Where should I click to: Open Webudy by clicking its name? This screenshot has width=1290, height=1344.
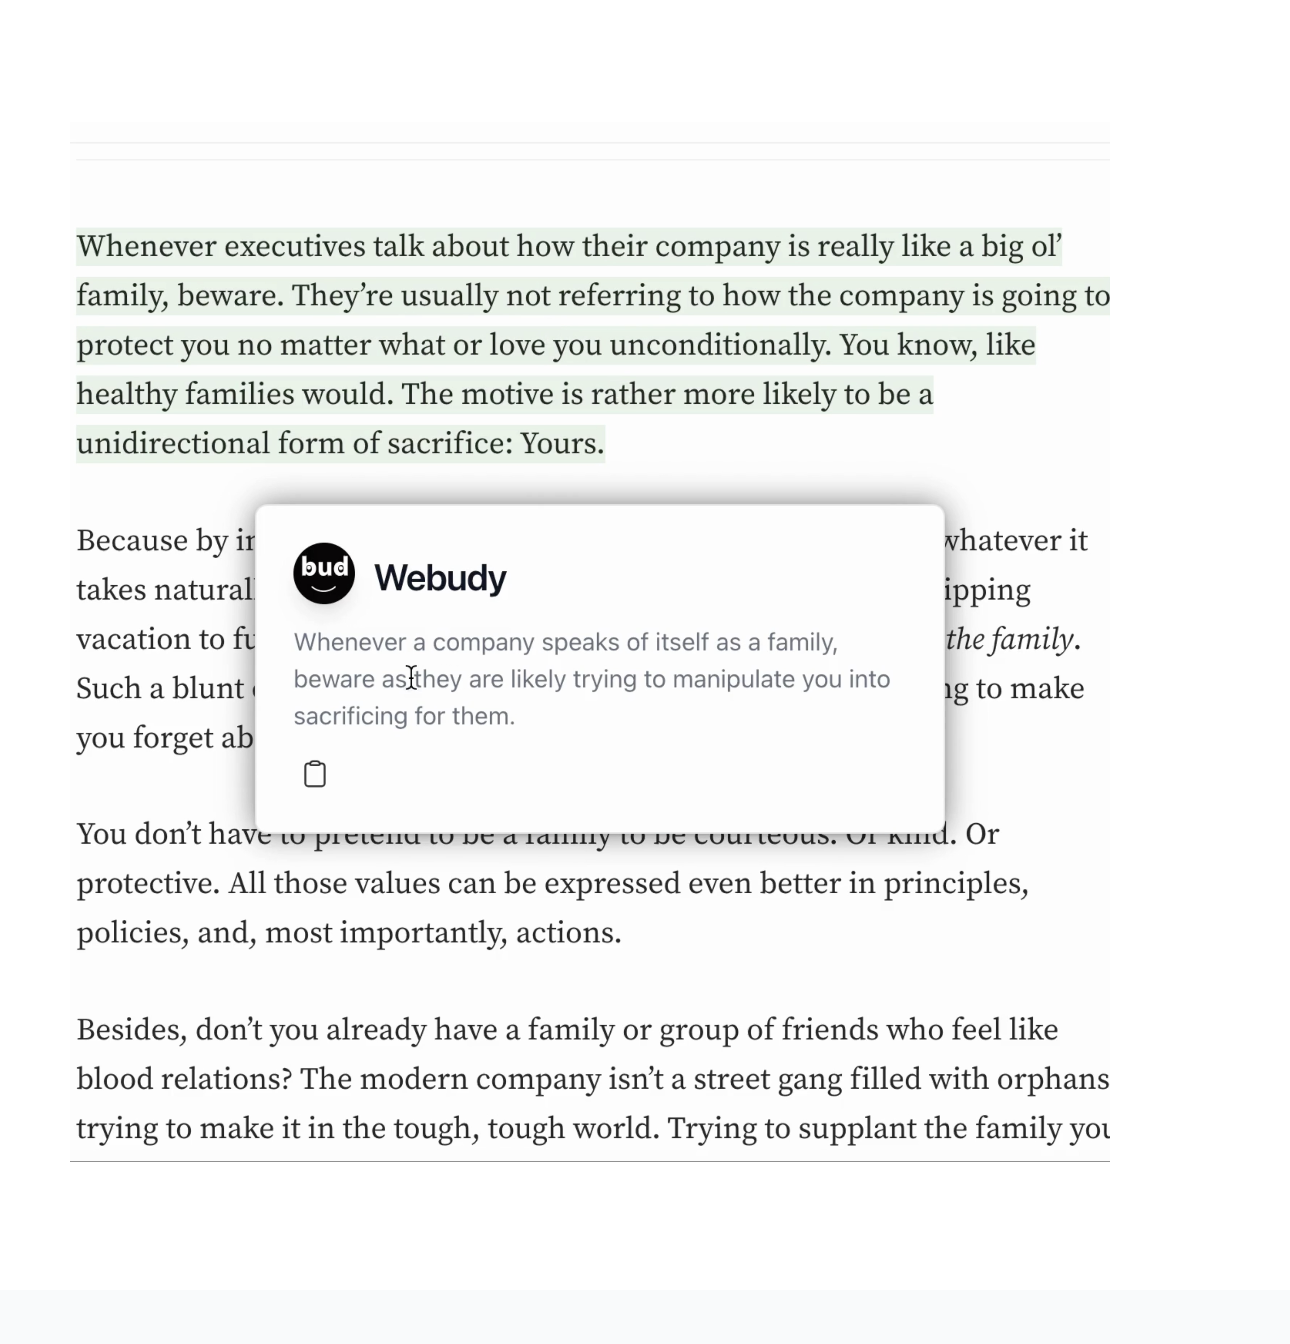pyautogui.click(x=441, y=577)
